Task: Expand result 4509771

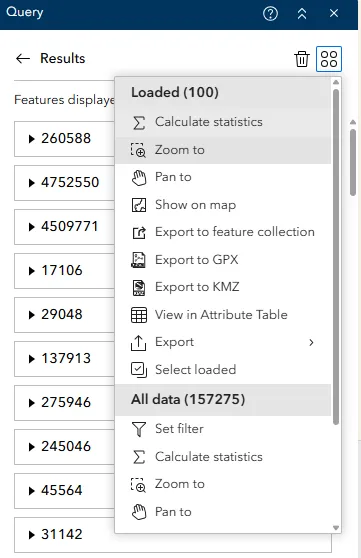Action: point(31,227)
